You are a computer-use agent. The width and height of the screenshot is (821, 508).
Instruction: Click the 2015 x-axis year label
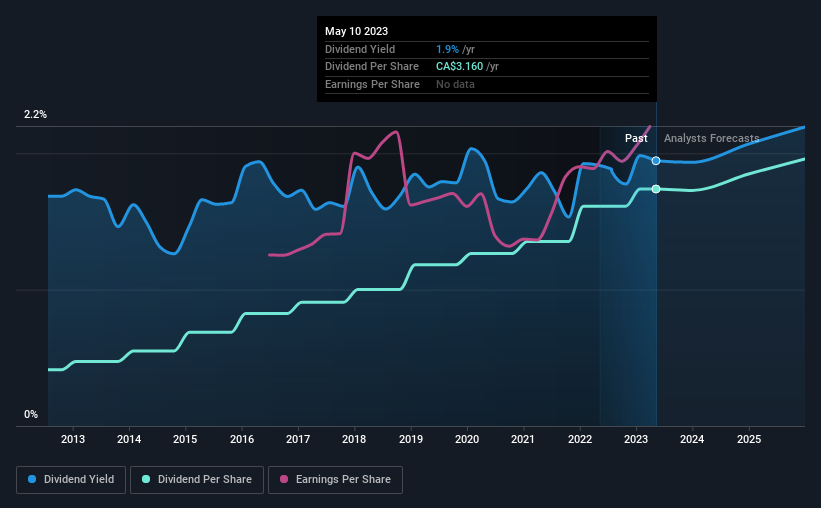coord(185,439)
